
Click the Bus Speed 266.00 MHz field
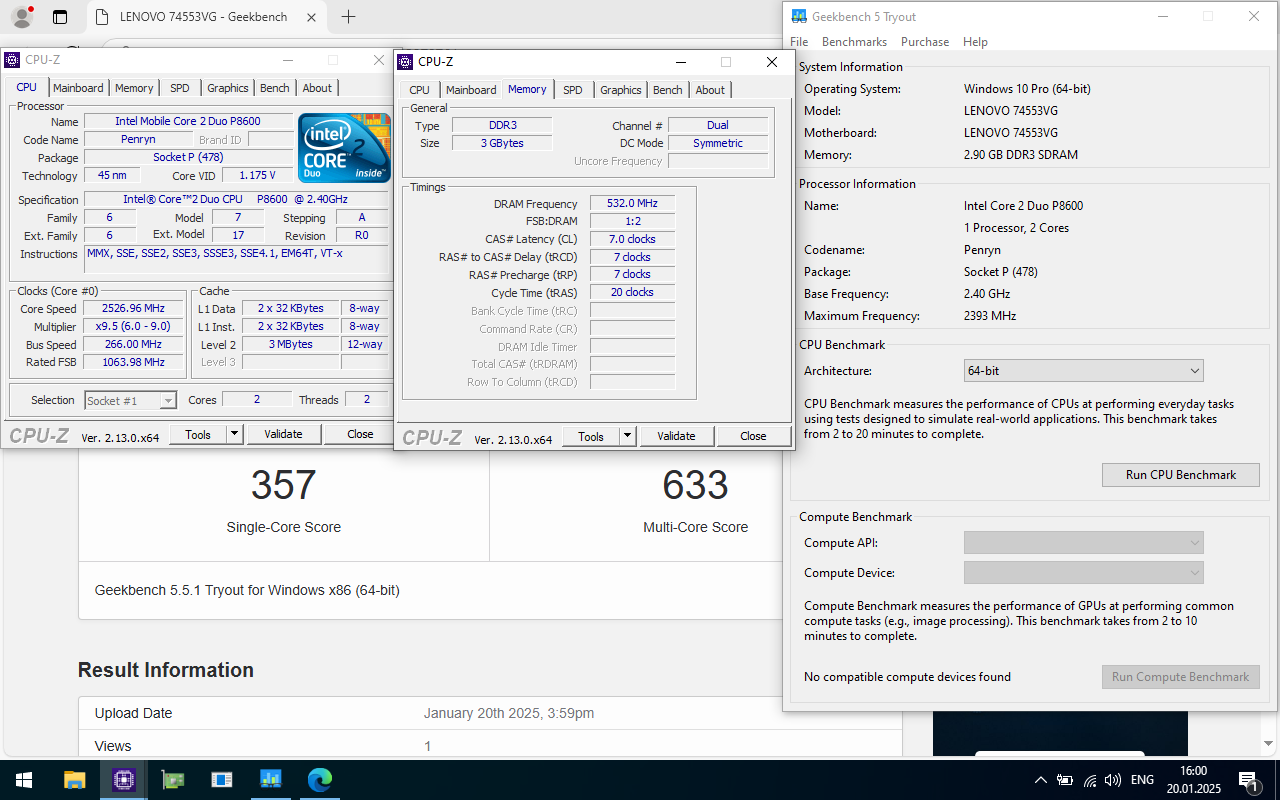pyautogui.click(x=133, y=344)
